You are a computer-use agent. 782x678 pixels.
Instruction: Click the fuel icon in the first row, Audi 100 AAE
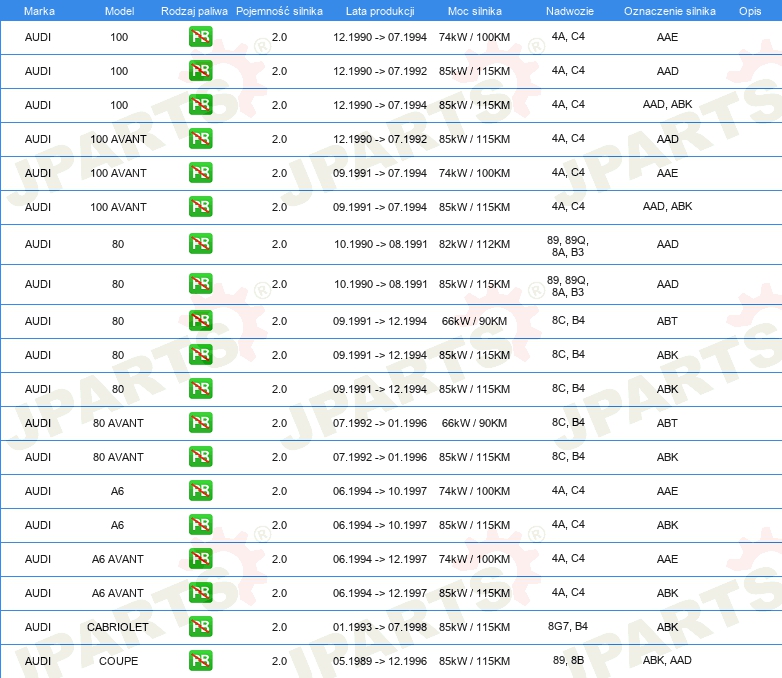200,37
